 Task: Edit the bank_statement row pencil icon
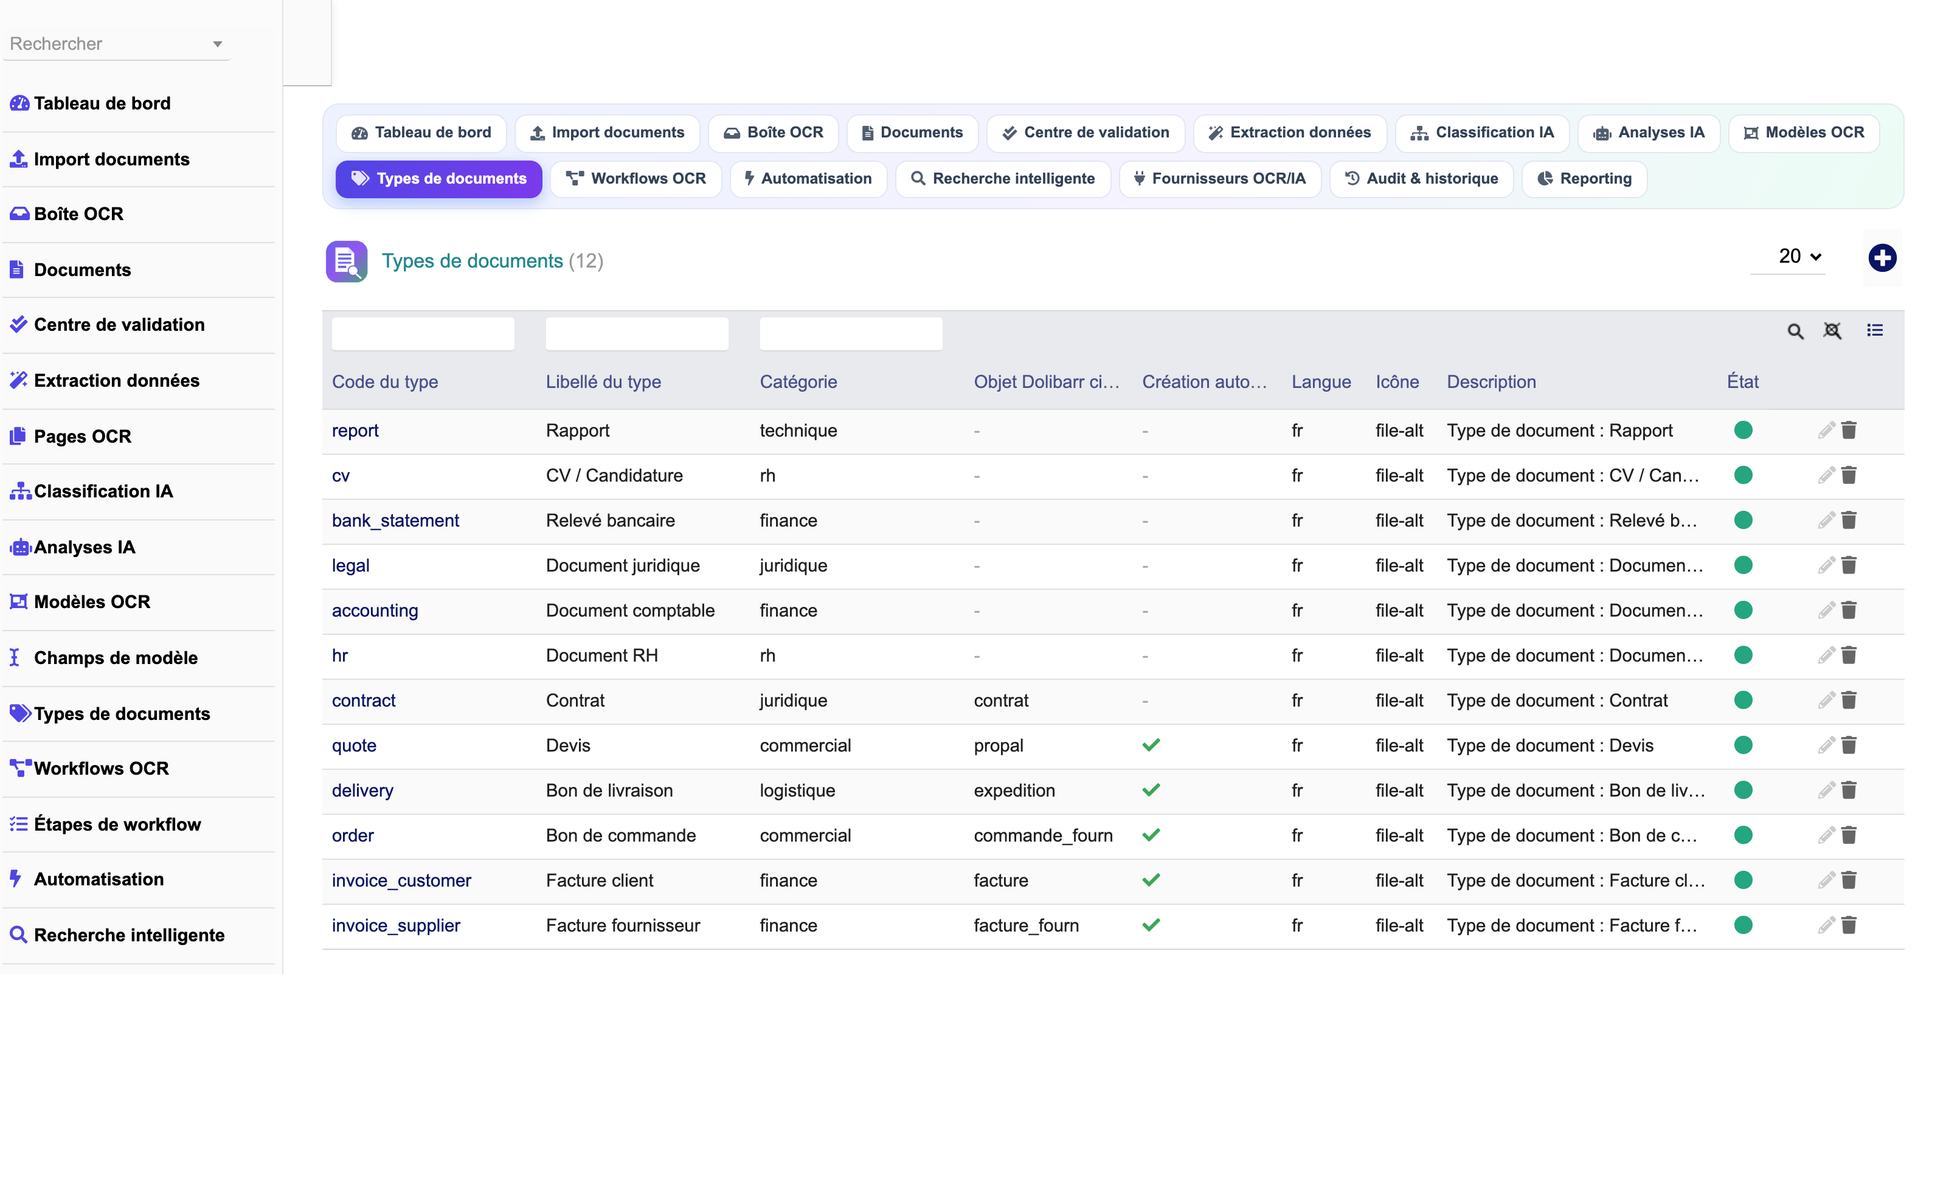1826,520
